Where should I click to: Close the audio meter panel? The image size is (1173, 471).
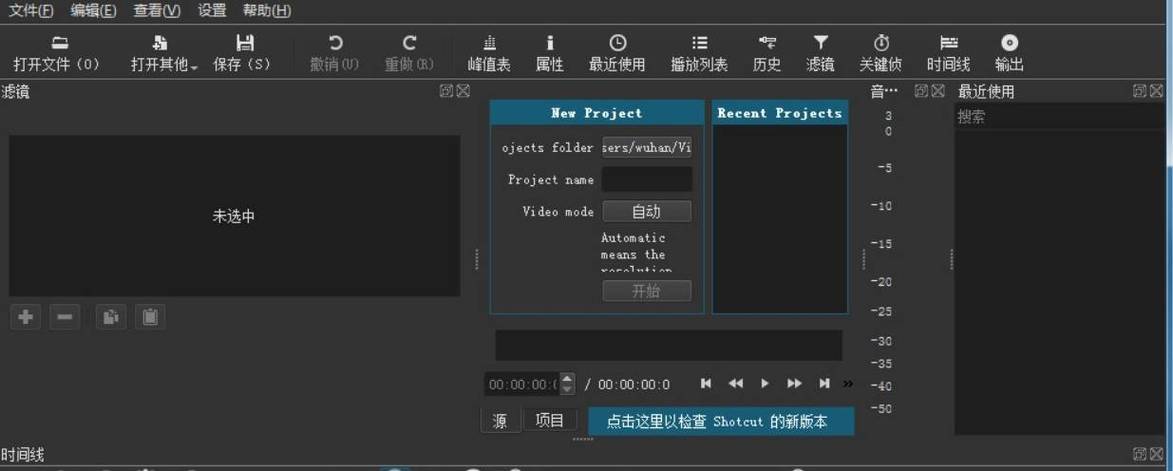[937, 91]
